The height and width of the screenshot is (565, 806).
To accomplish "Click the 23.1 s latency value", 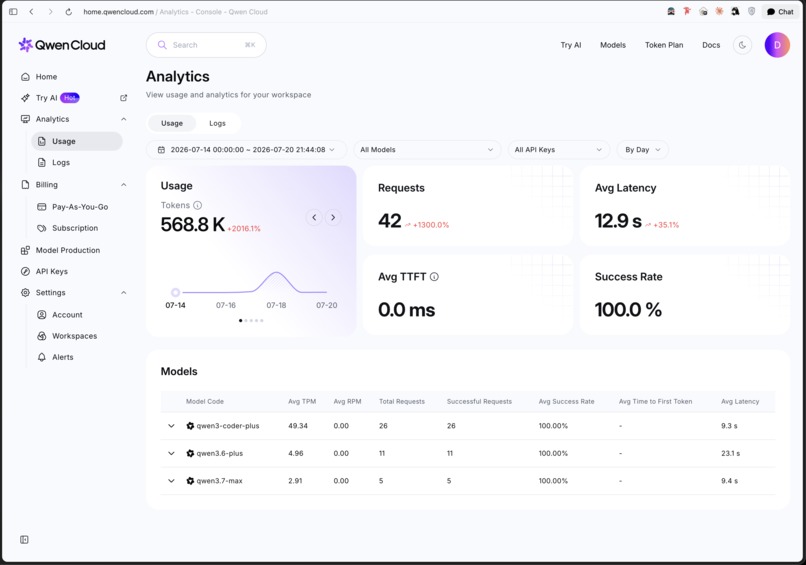I will coord(730,453).
